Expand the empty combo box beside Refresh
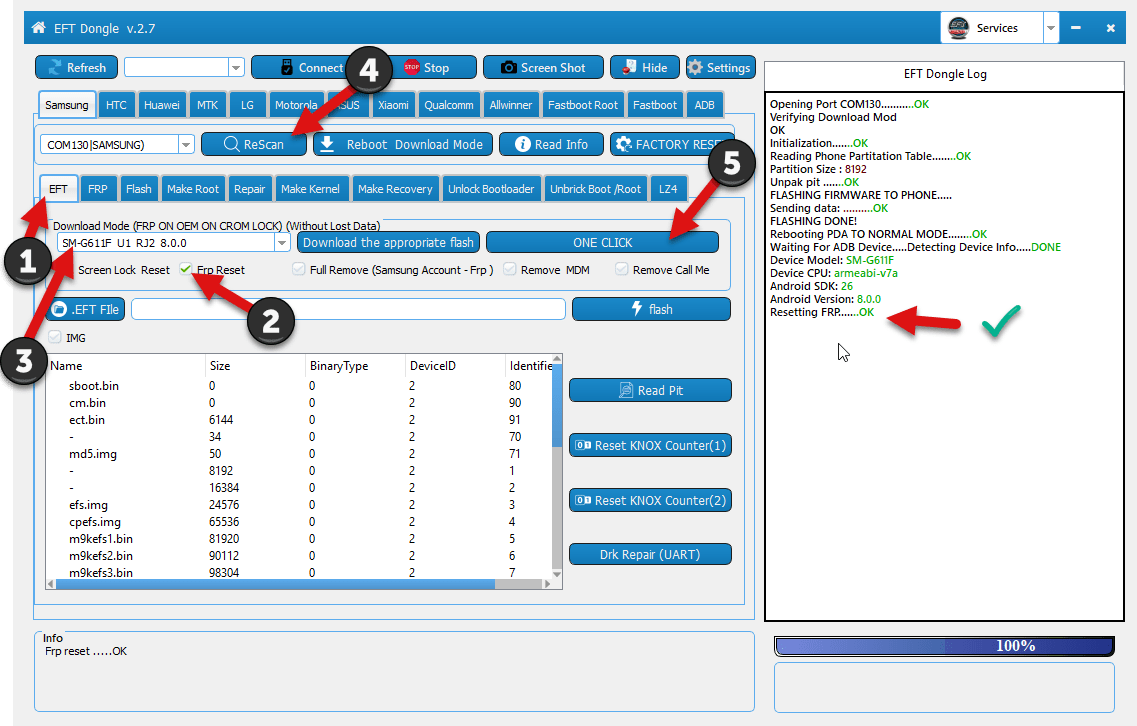The height and width of the screenshot is (726, 1137). click(x=236, y=67)
